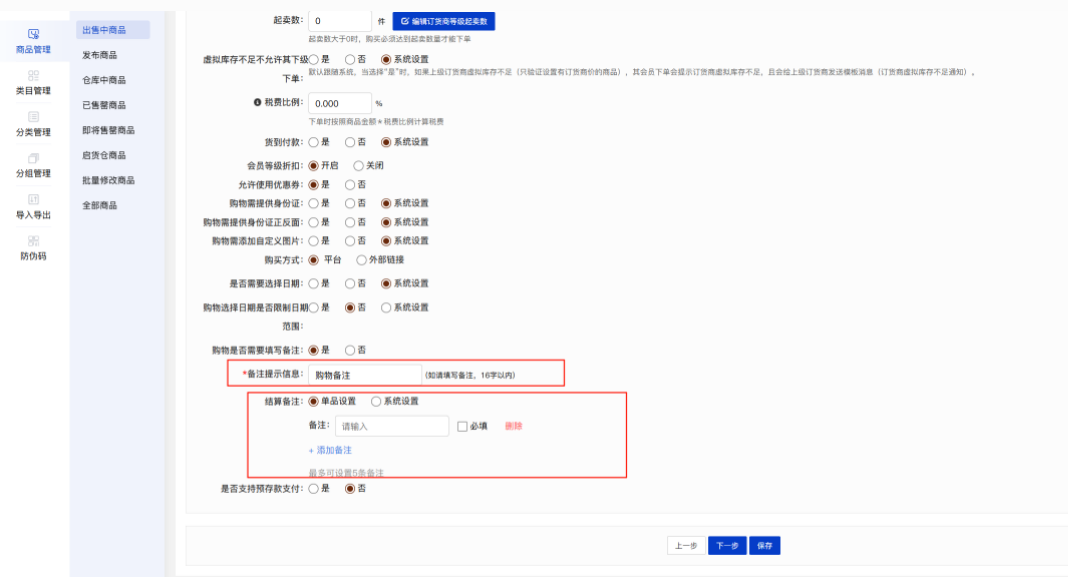
Task: Select 否 for 虚拟库存不足不允许其下级下单
Action: pyautogui.click(x=350, y=60)
